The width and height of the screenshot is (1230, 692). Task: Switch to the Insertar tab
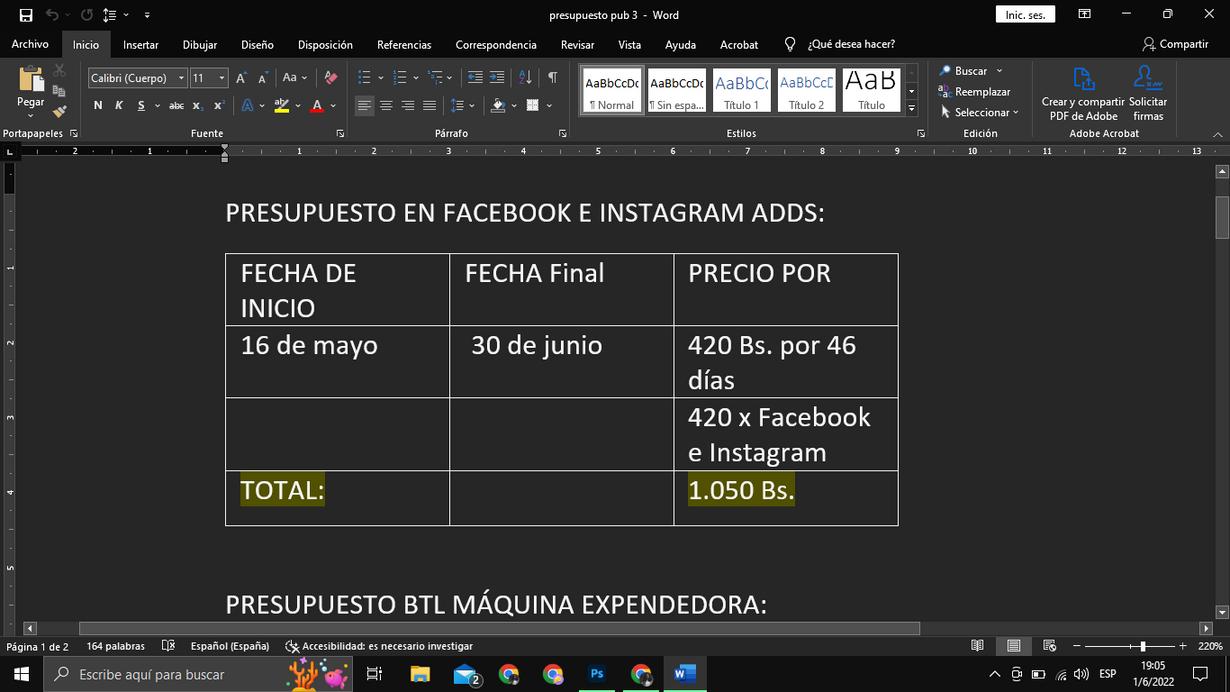(141, 44)
